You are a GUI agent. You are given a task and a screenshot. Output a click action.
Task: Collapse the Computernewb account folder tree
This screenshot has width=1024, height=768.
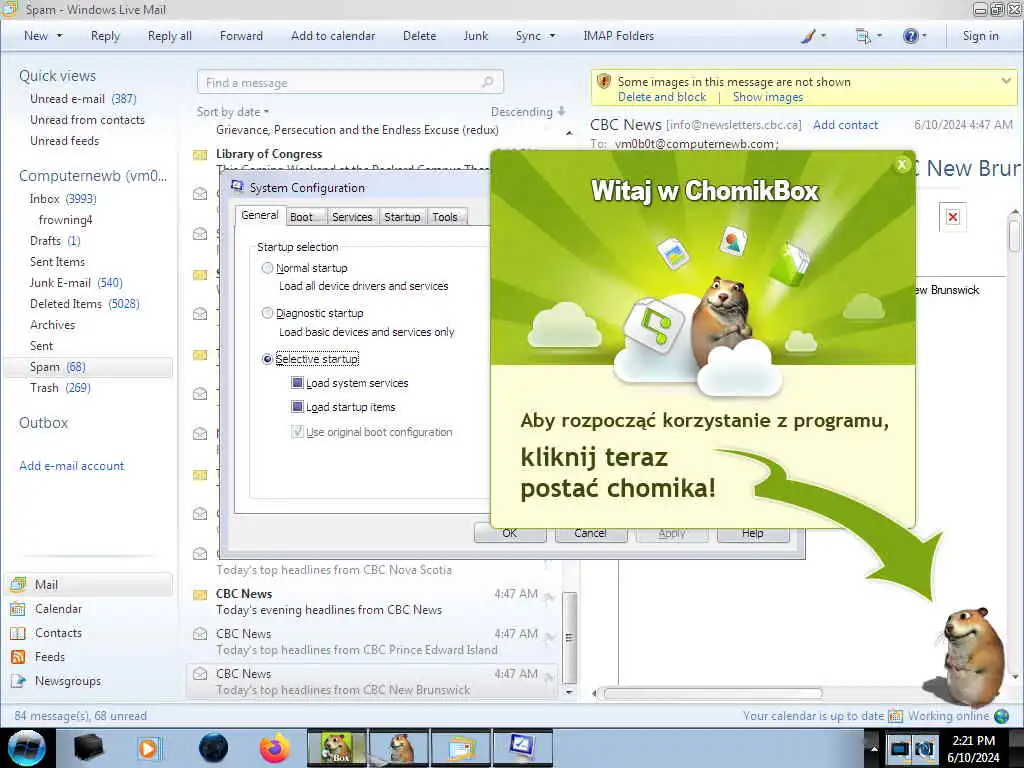point(93,176)
